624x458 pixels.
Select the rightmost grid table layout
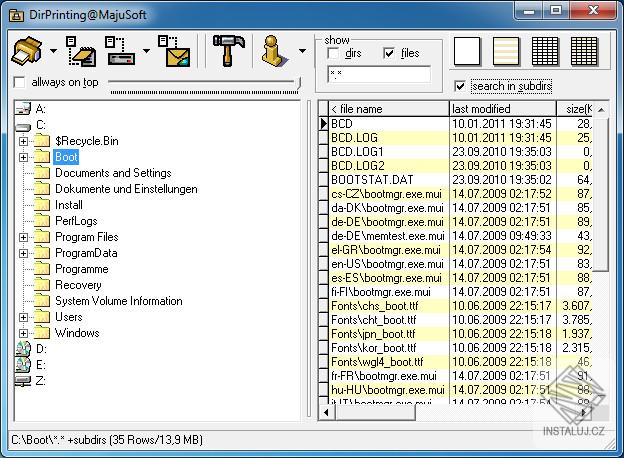click(584, 51)
